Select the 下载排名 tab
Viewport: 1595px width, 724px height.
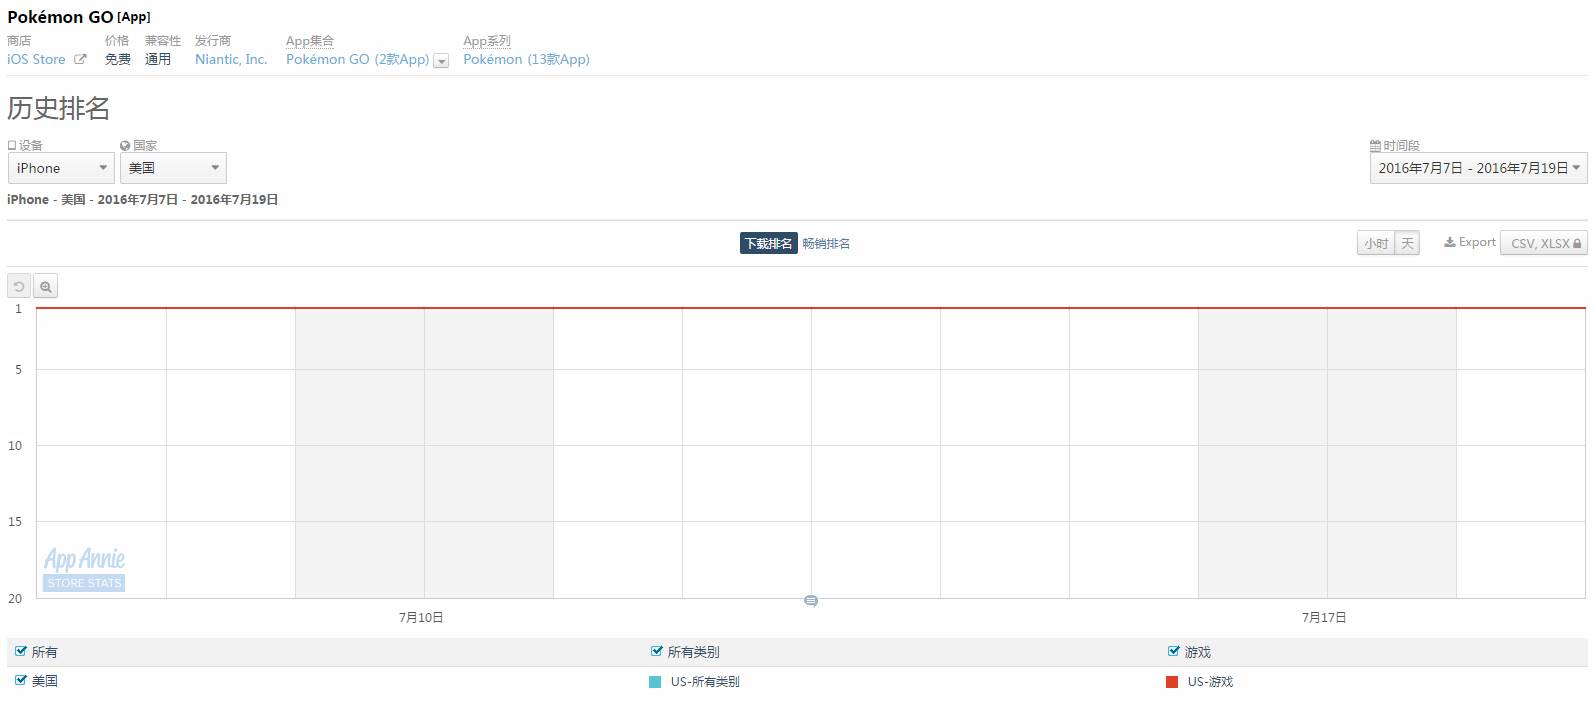(768, 243)
